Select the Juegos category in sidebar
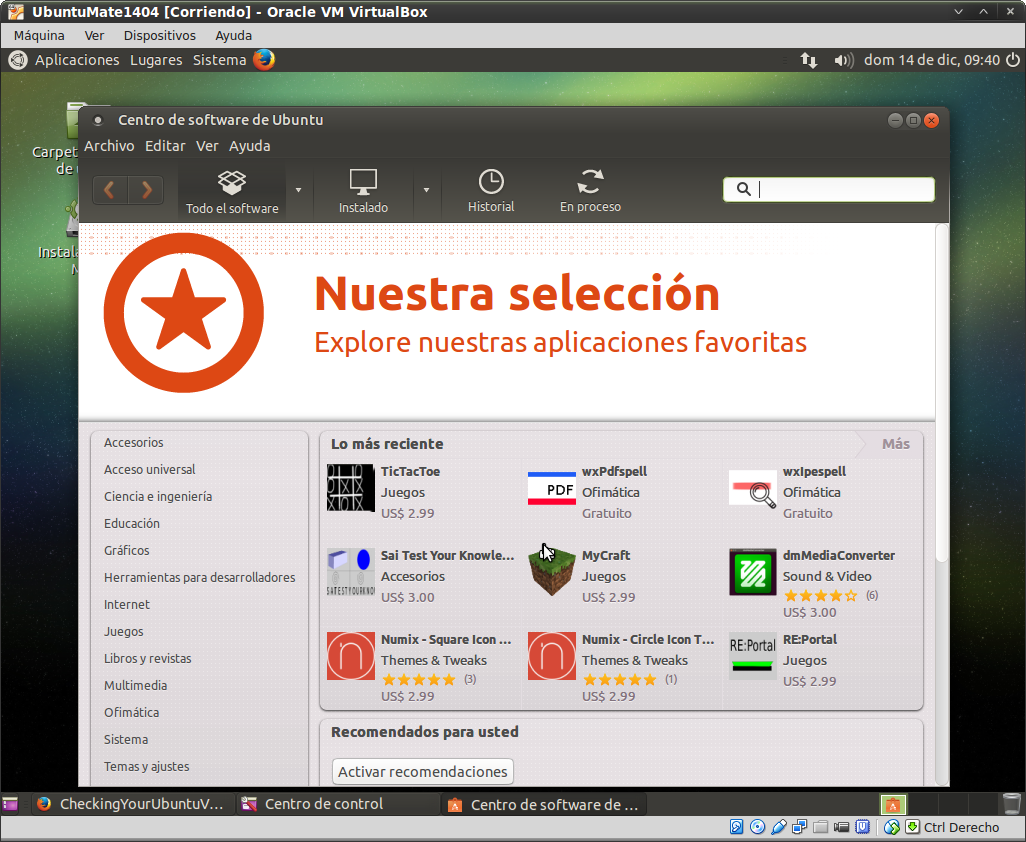1026x842 pixels. click(x=124, y=632)
